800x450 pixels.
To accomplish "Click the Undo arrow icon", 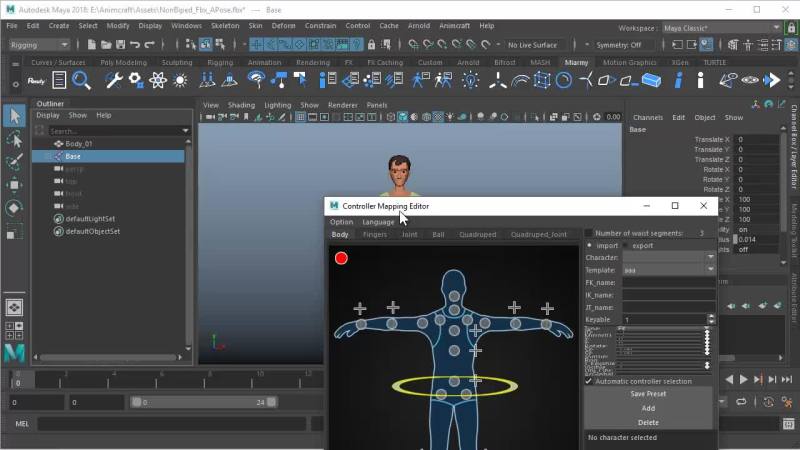I will pos(135,45).
